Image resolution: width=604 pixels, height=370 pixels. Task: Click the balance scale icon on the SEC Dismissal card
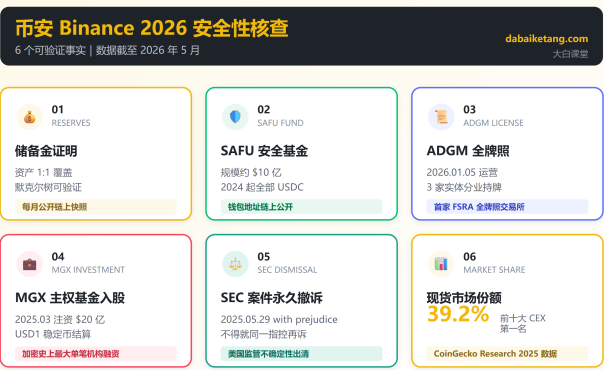click(235, 264)
